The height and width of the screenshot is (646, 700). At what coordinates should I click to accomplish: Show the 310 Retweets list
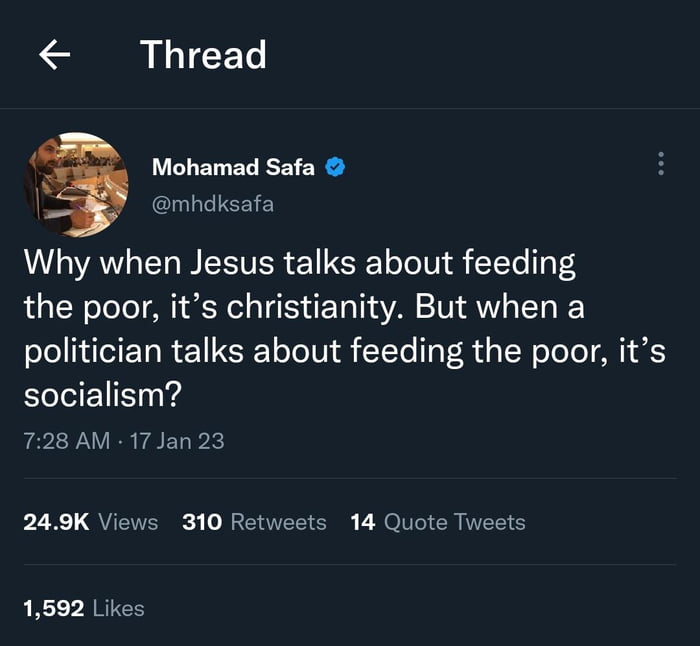pyautogui.click(x=254, y=522)
